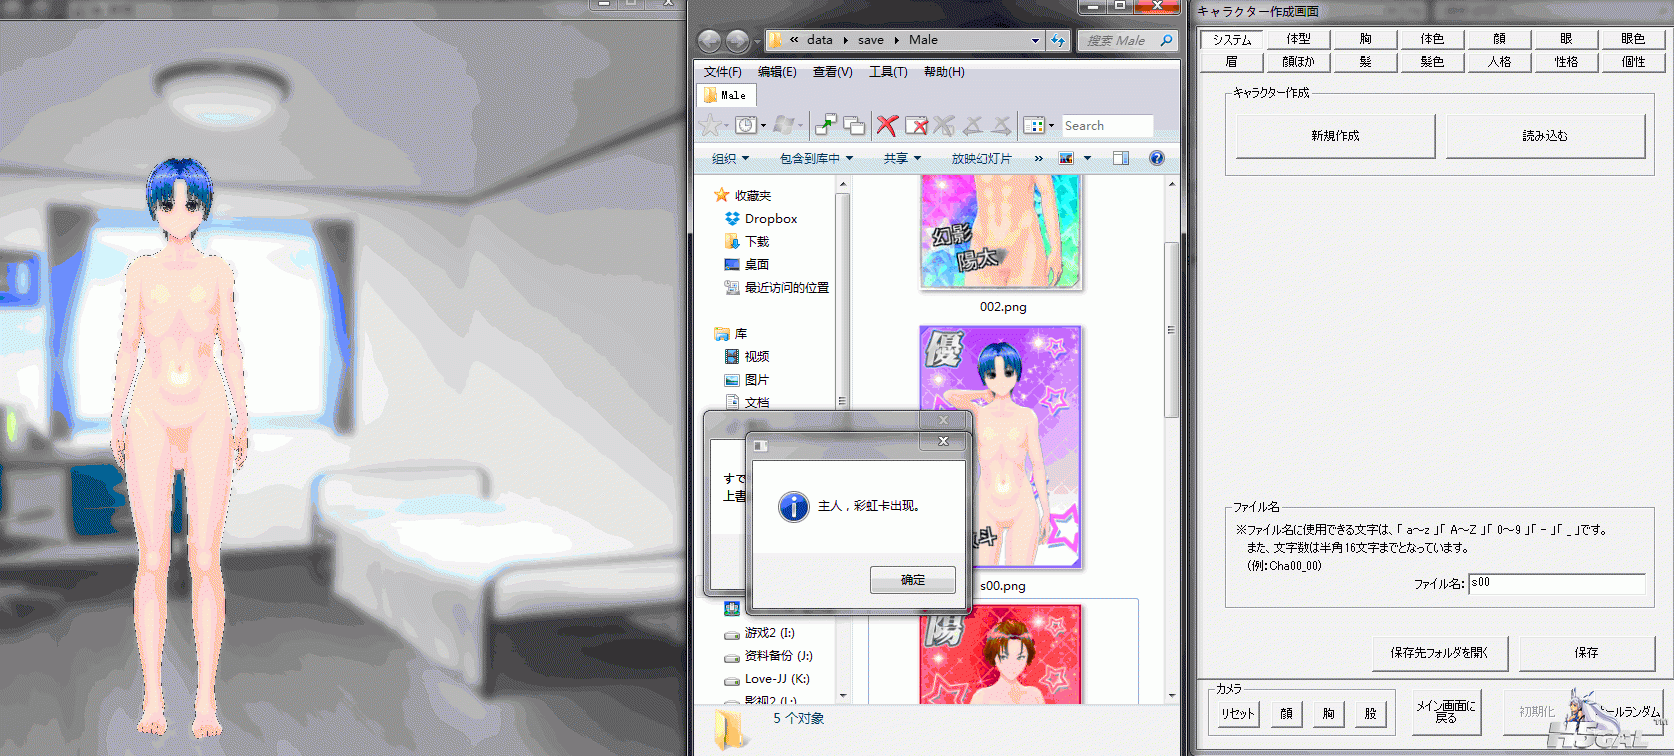Click the star favorites toolbar icon
1674x756 pixels.
(710, 125)
